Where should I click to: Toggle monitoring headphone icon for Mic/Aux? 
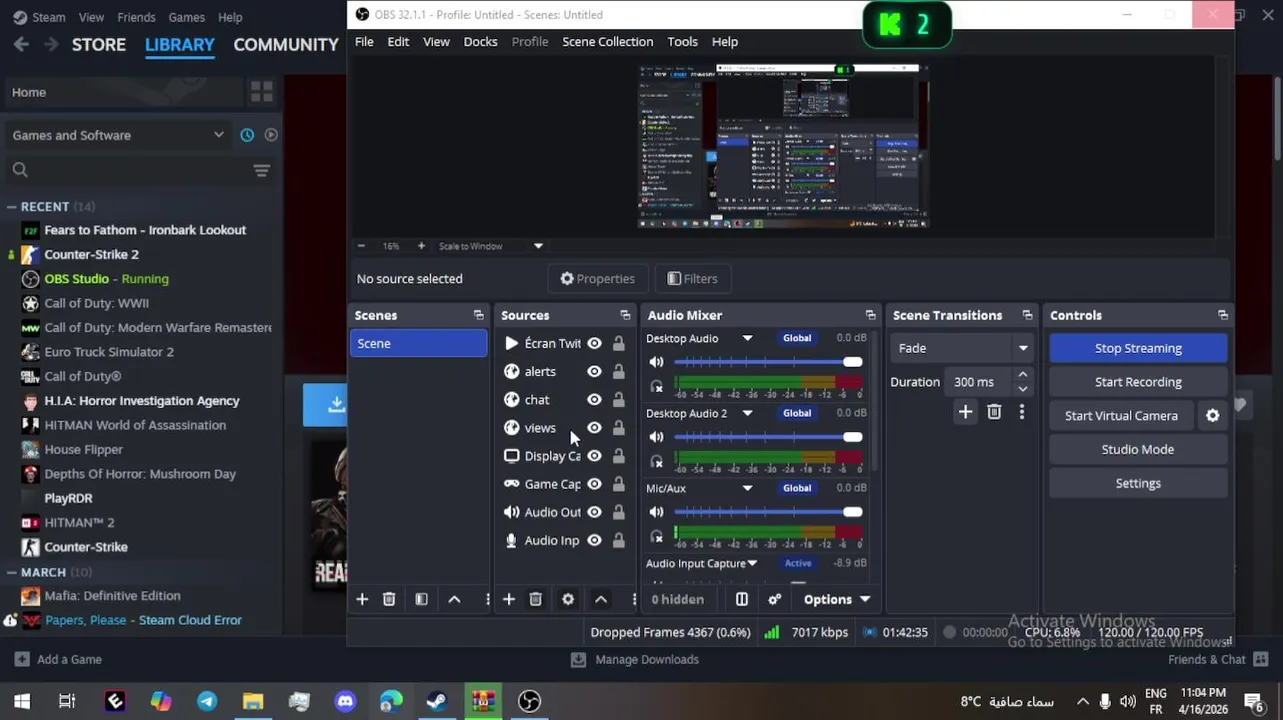[x=656, y=537]
